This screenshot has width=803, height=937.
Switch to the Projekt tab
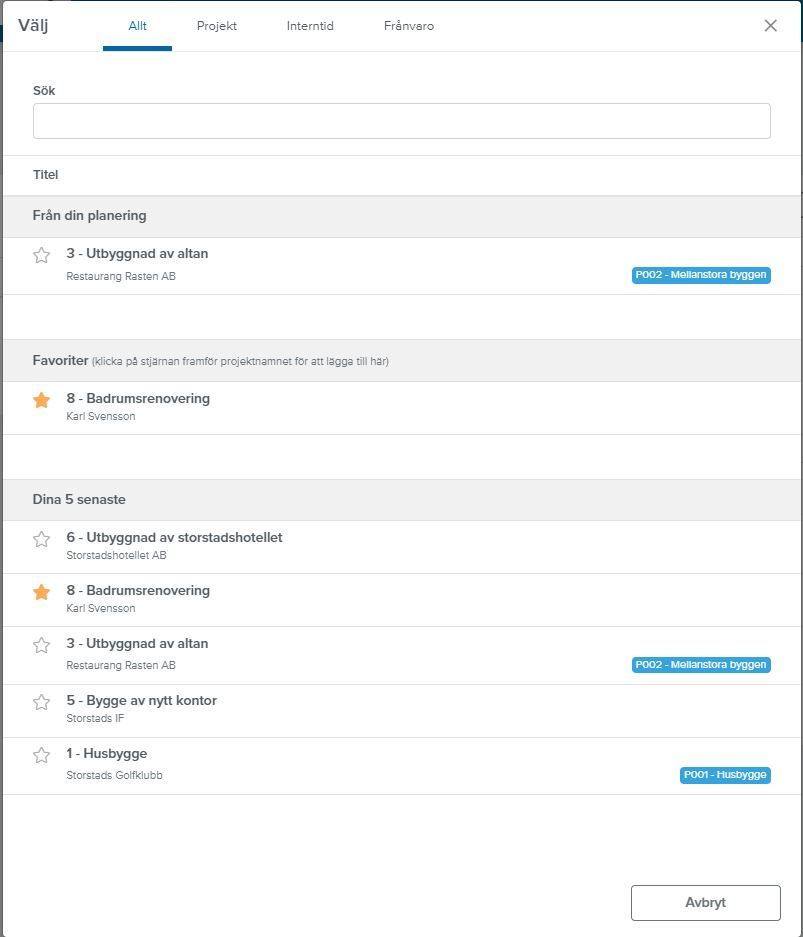tap(217, 26)
